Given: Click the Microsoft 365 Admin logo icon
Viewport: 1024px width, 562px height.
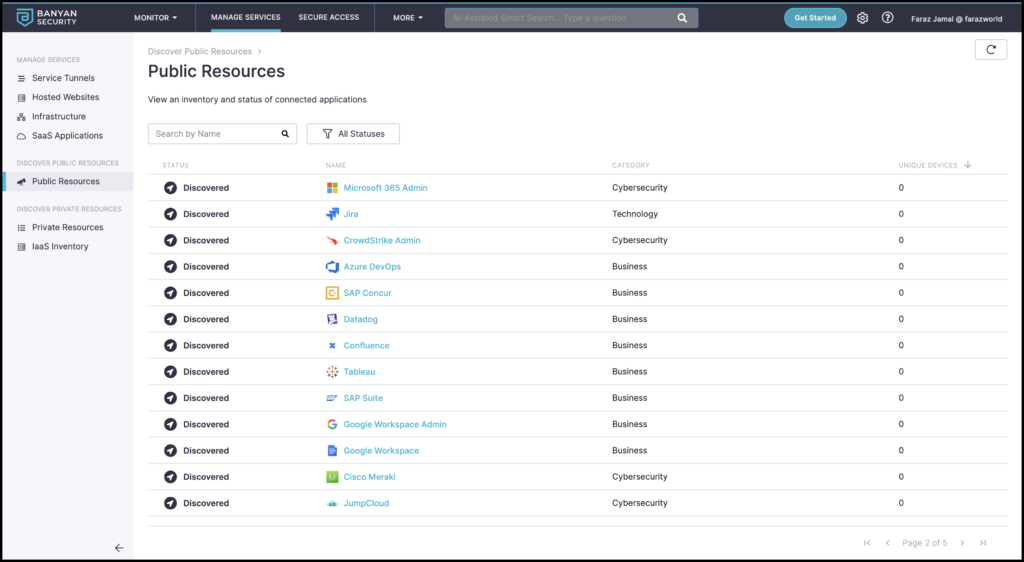Looking at the screenshot, I should pos(332,188).
